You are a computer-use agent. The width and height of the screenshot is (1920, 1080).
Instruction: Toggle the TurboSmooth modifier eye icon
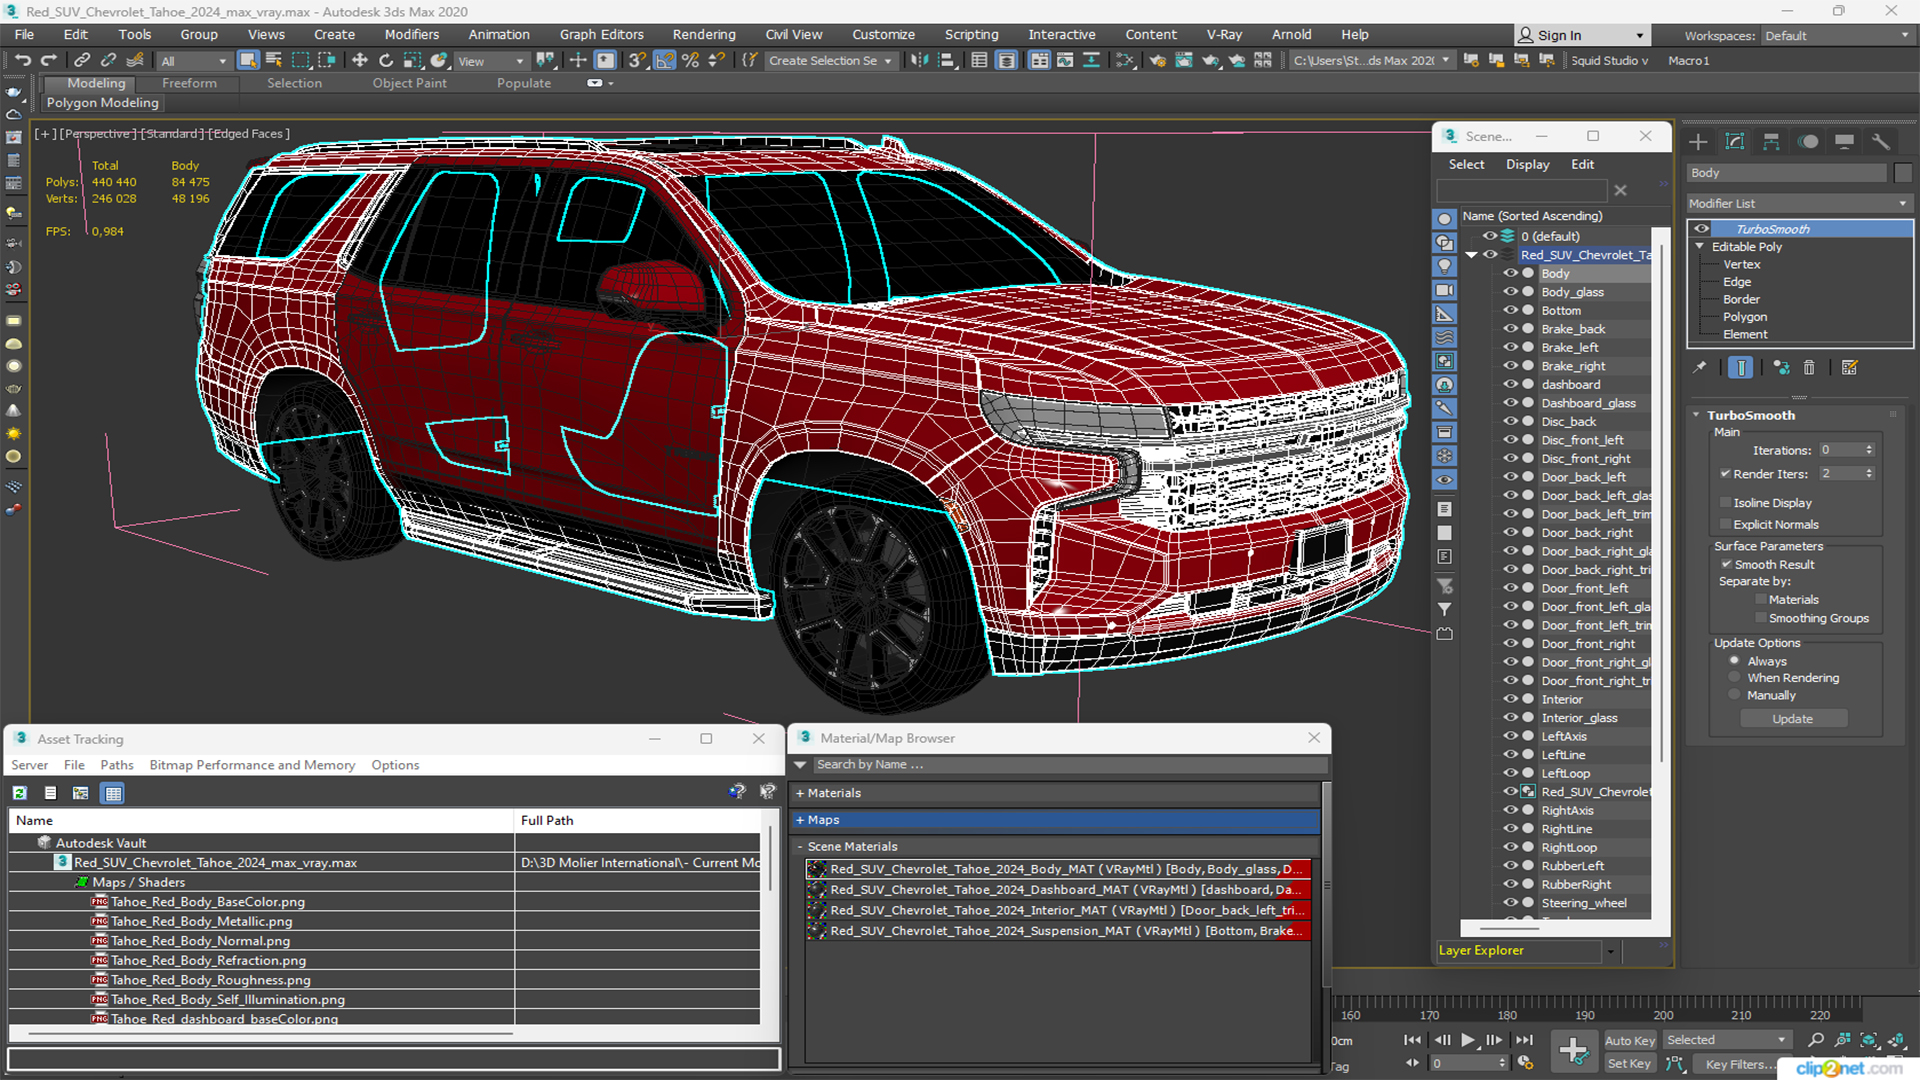coord(1701,229)
